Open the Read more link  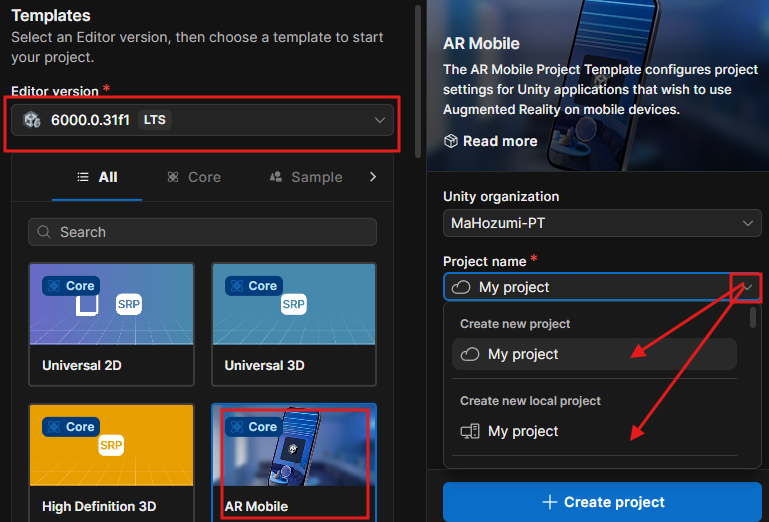[500, 141]
